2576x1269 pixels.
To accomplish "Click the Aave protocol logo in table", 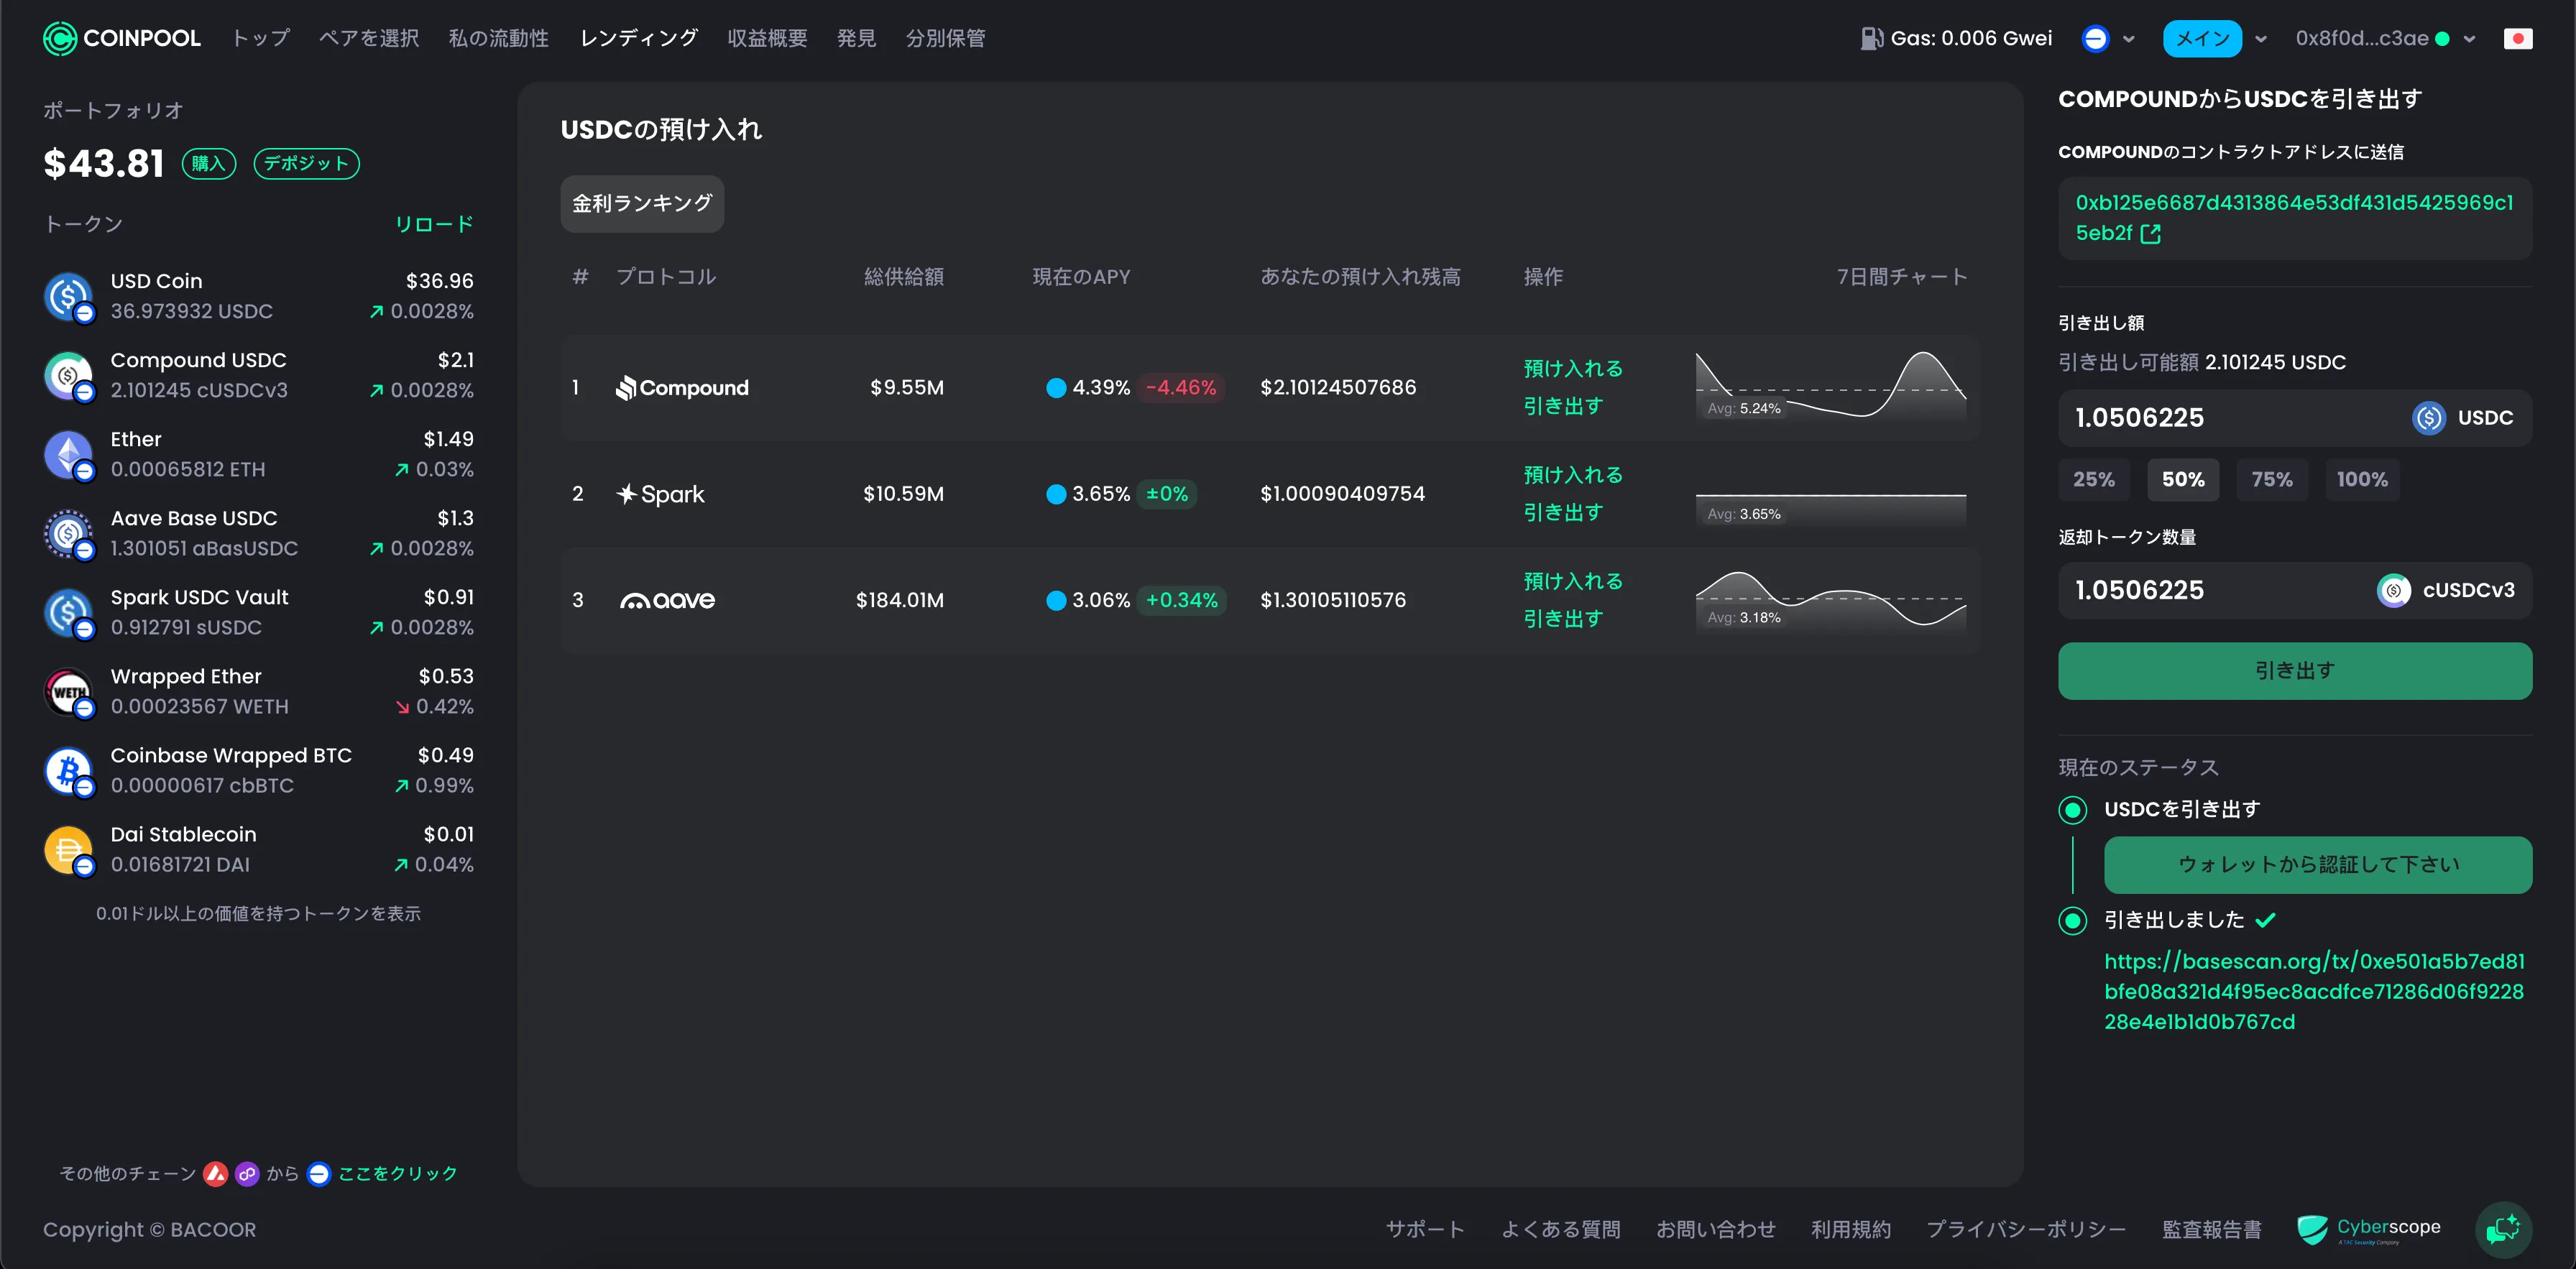I will click(667, 600).
